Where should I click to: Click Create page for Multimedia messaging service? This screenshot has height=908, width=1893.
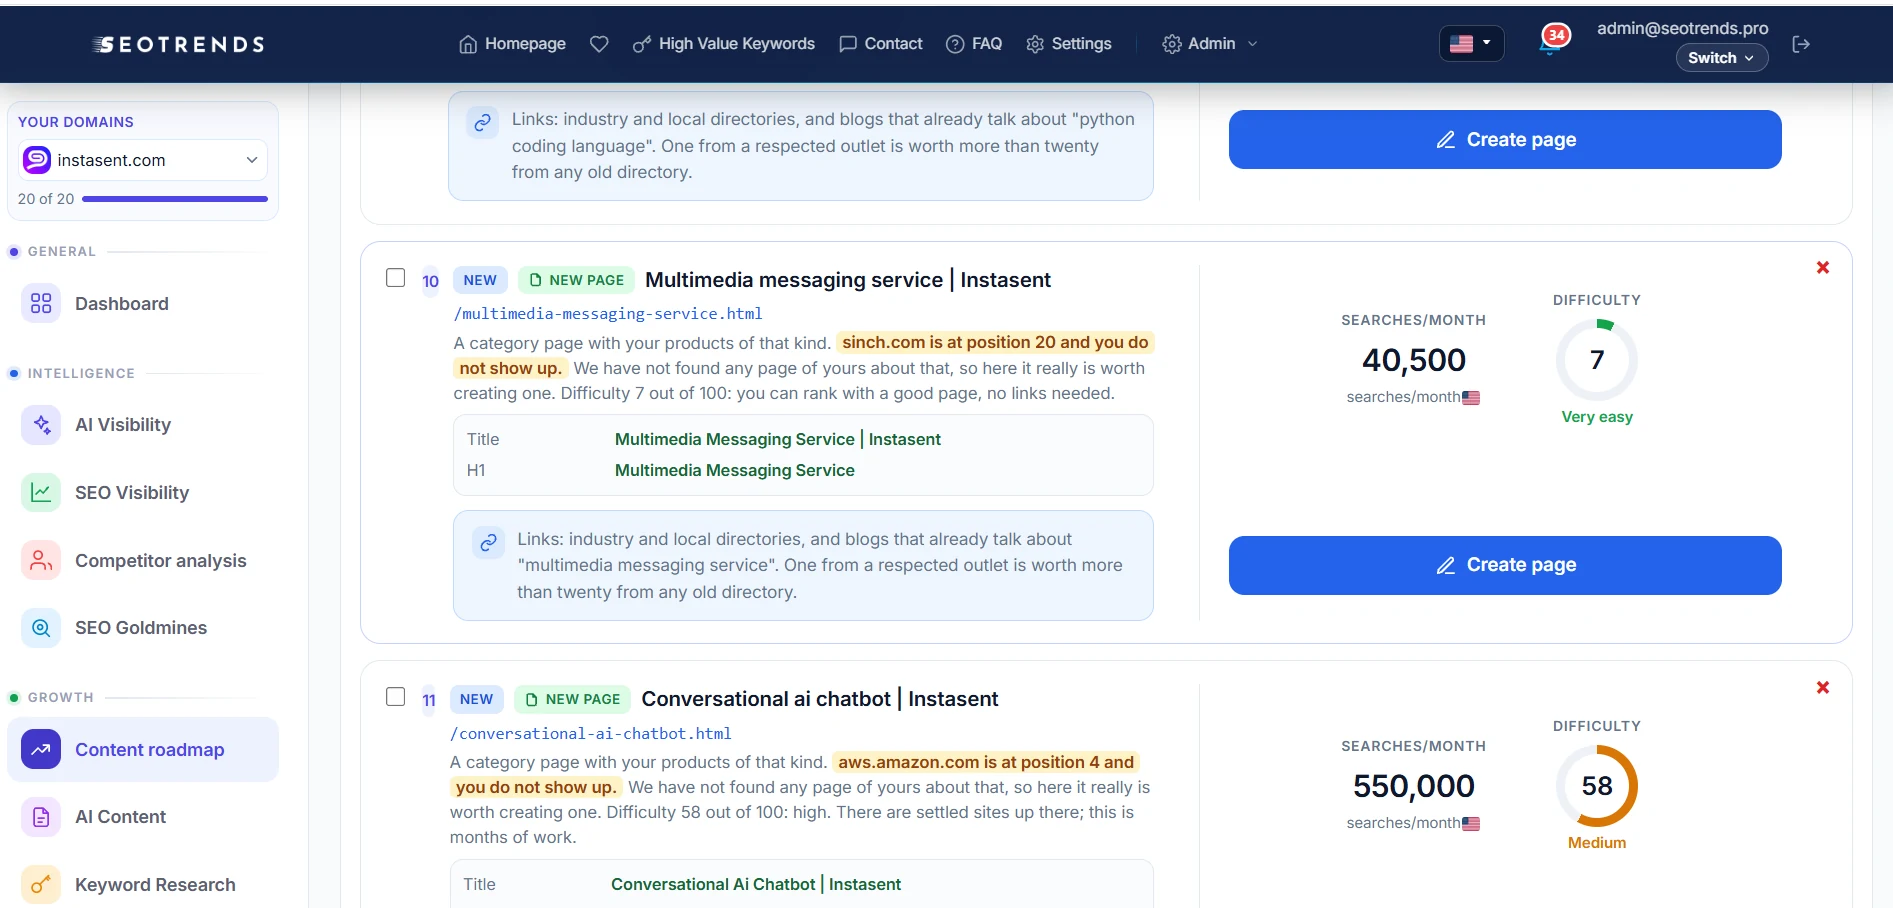tap(1505, 565)
